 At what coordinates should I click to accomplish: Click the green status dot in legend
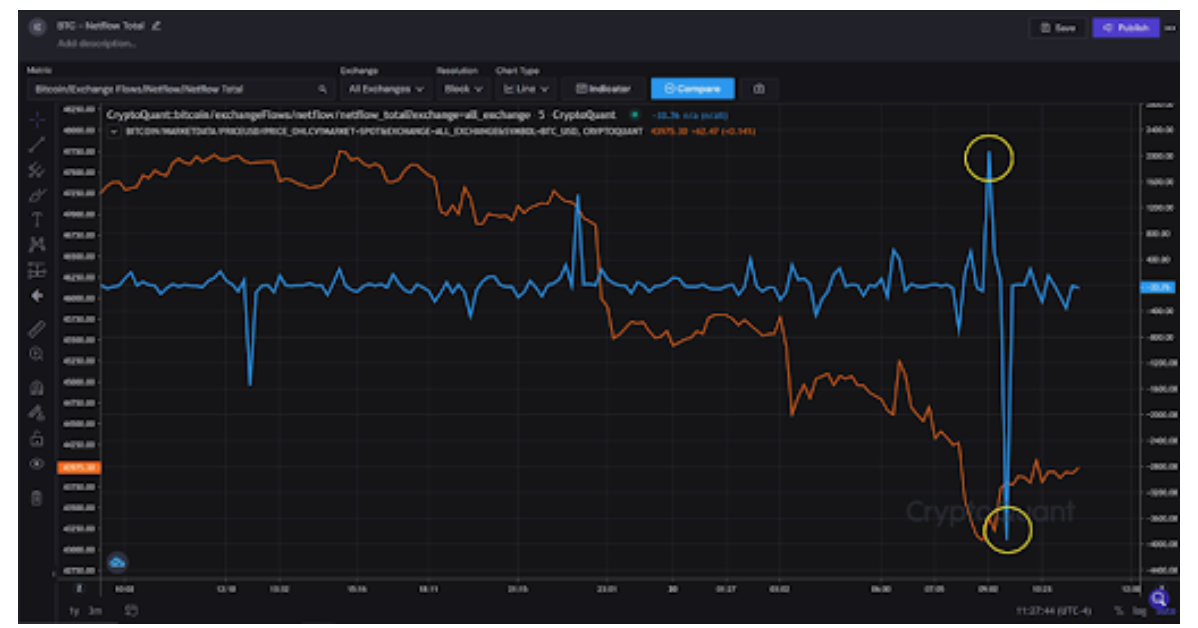point(633,115)
